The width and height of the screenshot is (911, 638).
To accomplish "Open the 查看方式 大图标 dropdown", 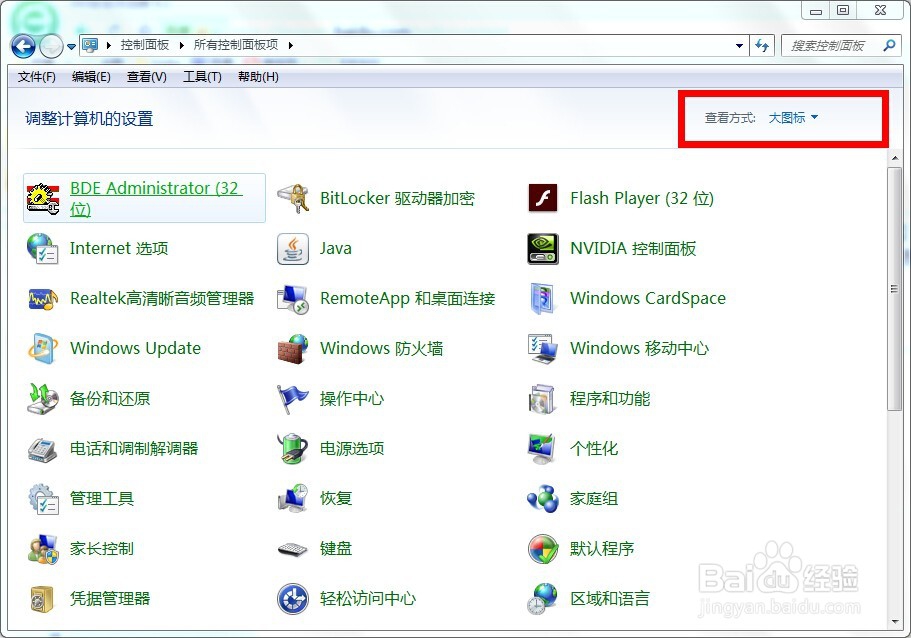I will coord(793,118).
